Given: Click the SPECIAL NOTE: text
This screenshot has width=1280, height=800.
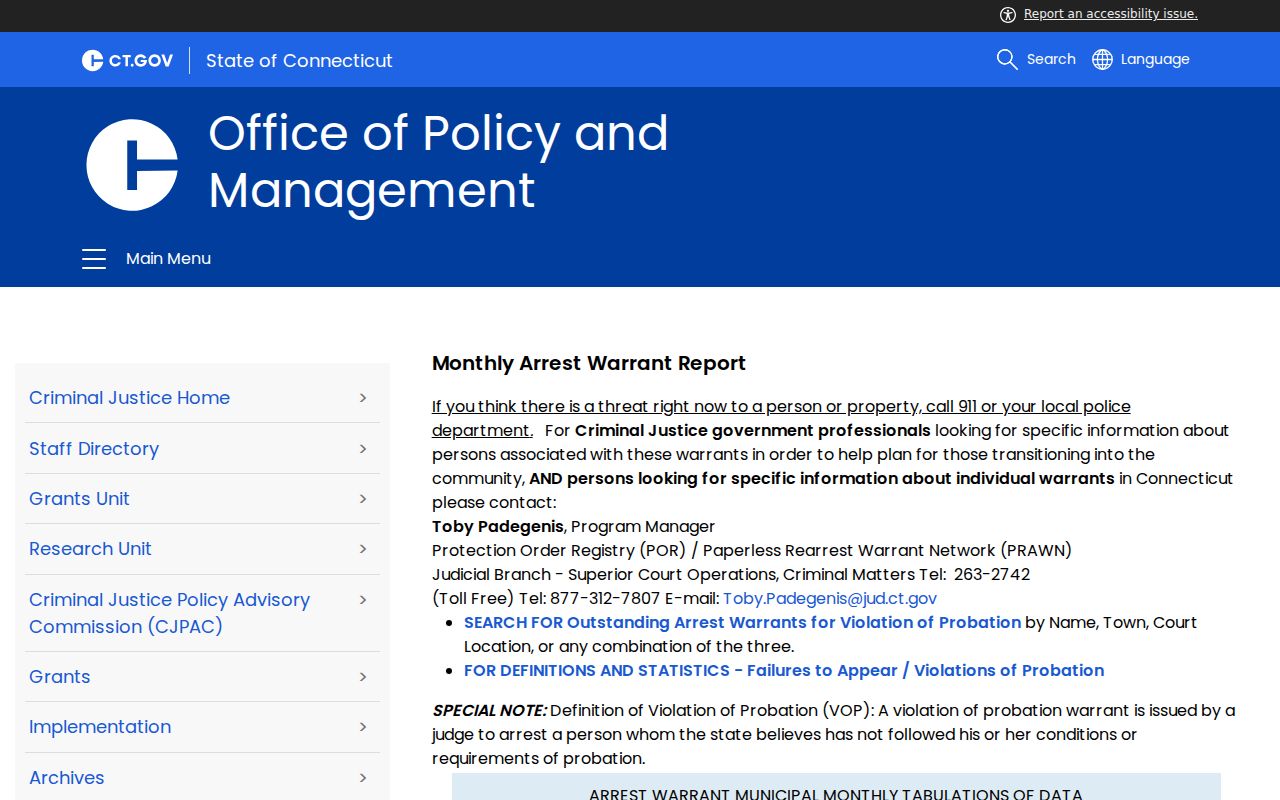Looking at the screenshot, I should click(x=489, y=711).
